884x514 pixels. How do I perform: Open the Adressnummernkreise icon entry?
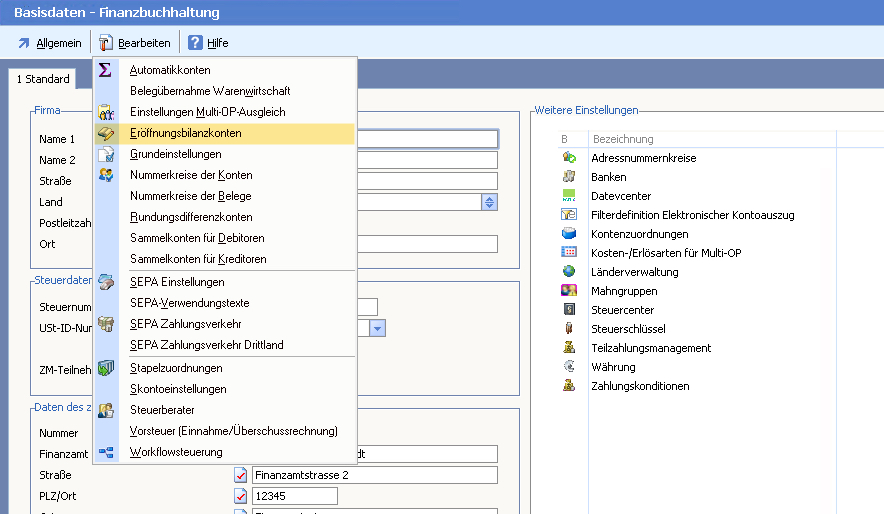(x=569, y=158)
